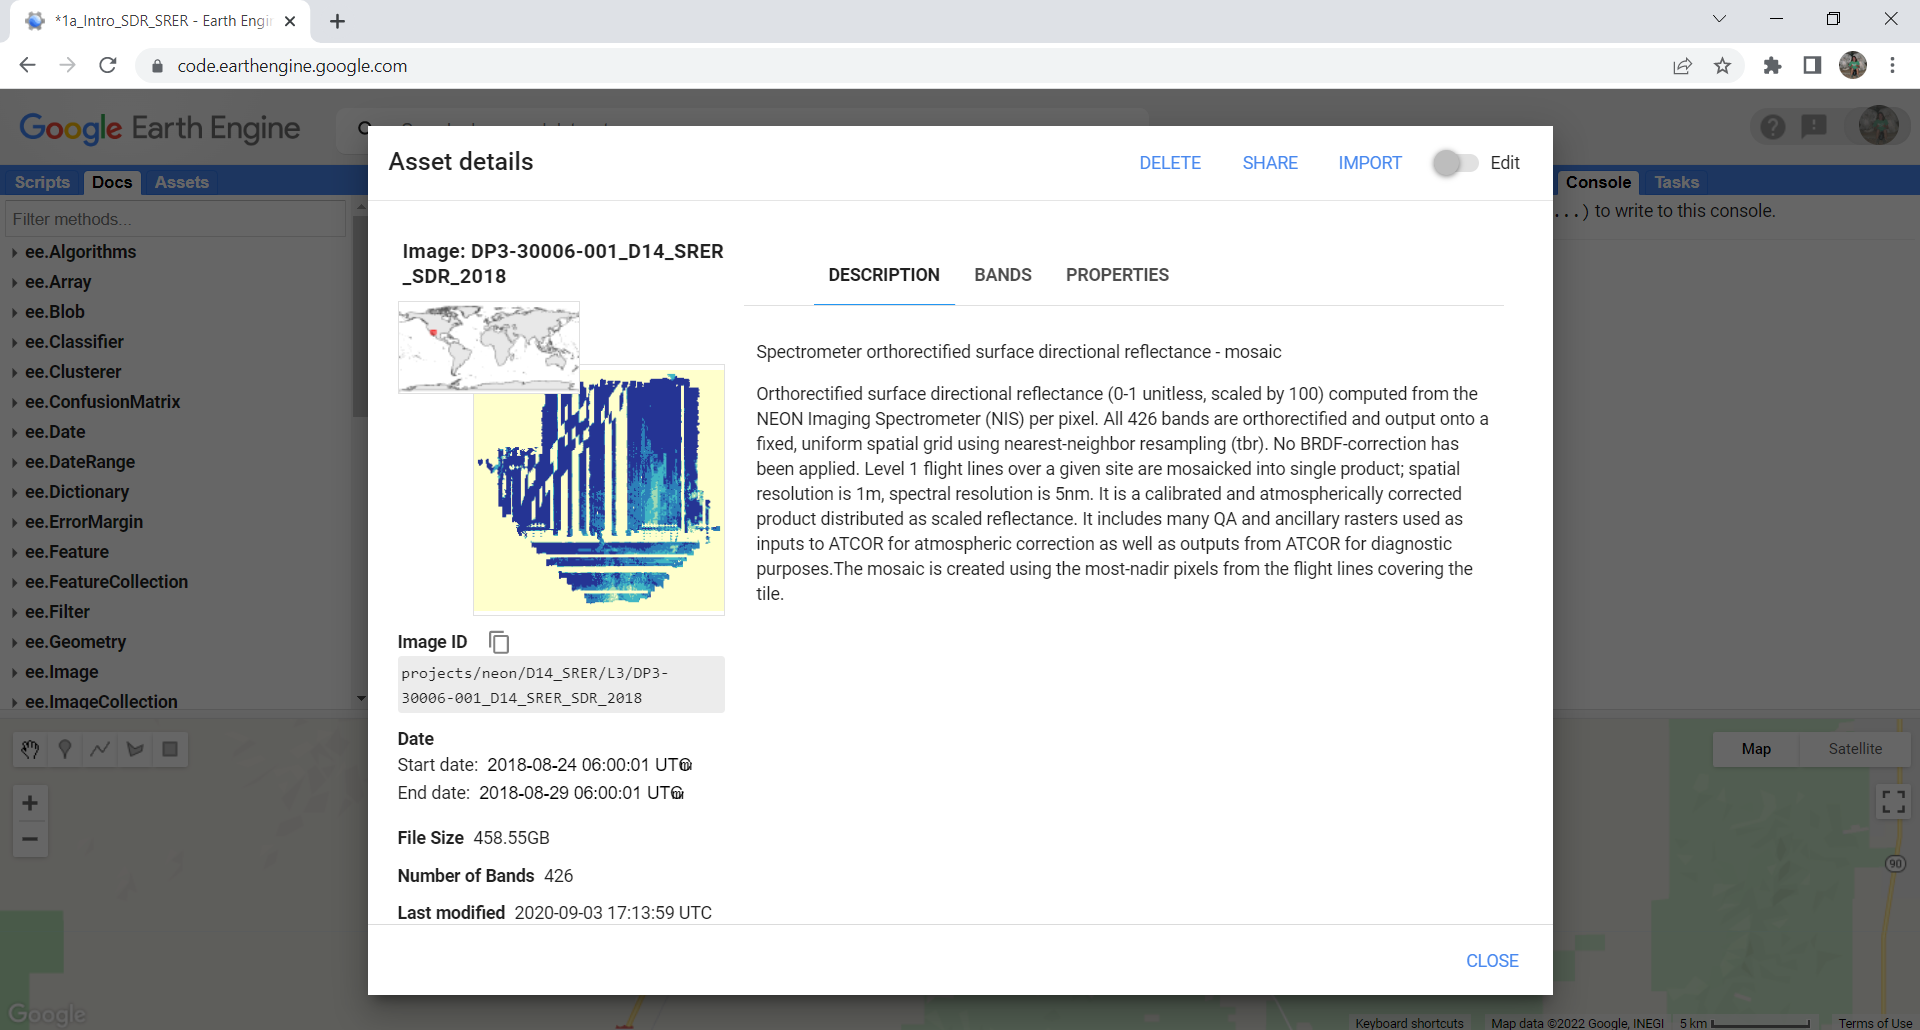The width and height of the screenshot is (1920, 1030).
Task: Toggle the Edit switch in Asset details
Action: (1454, 163)
